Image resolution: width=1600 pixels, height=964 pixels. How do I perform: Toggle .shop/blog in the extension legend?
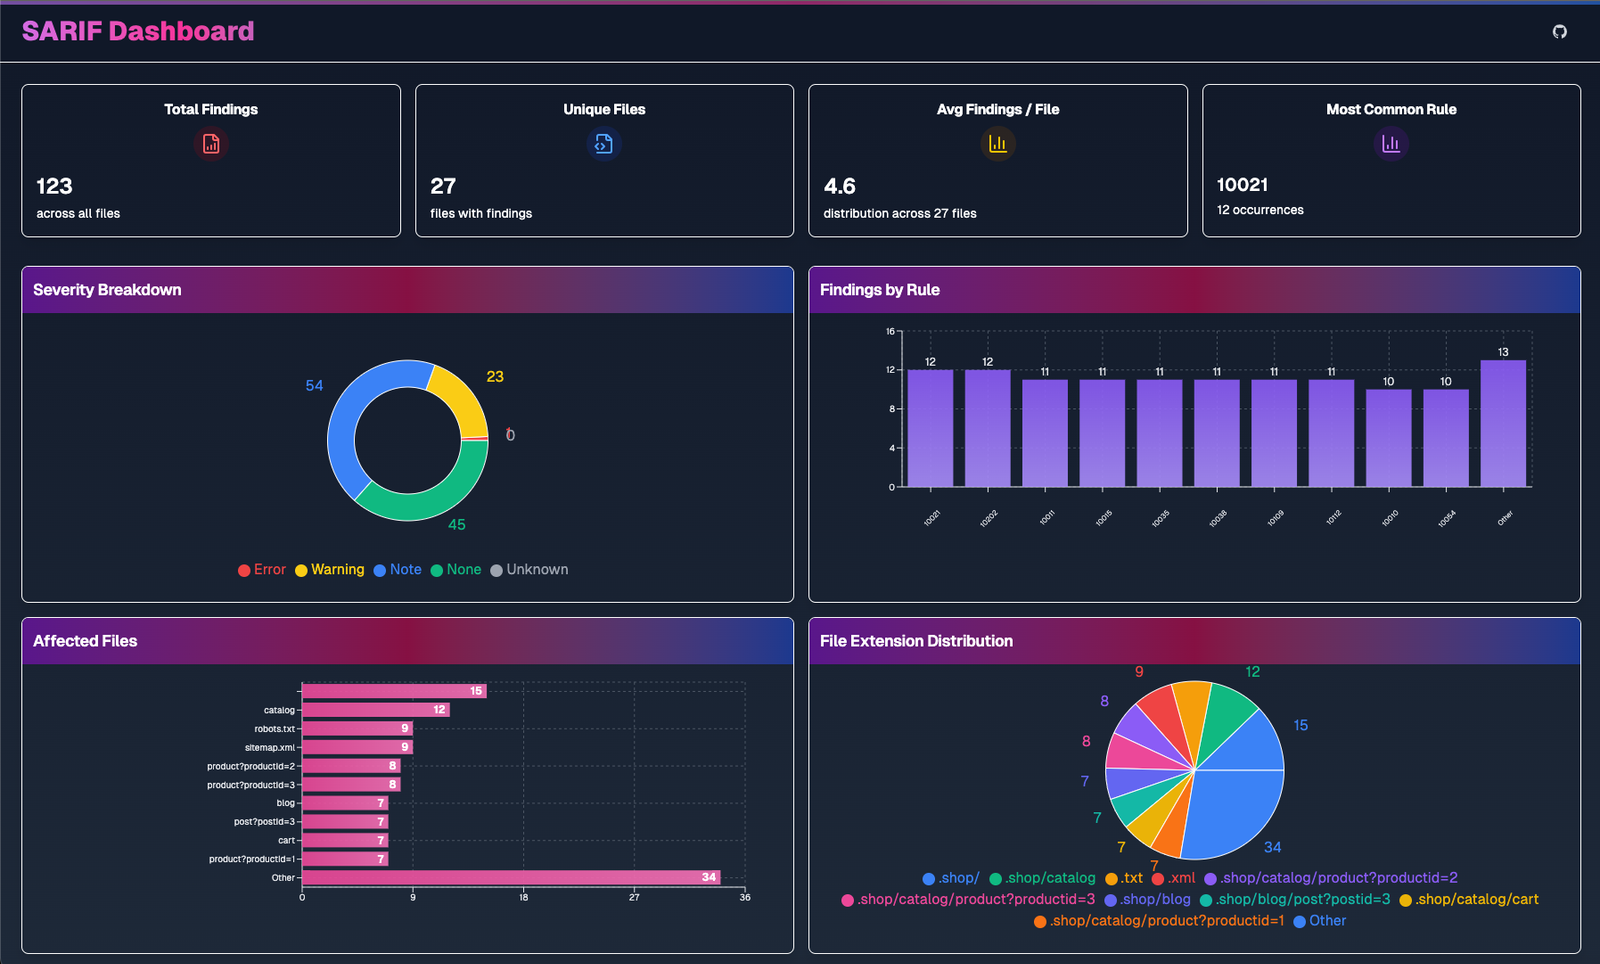pos(1155,899)
